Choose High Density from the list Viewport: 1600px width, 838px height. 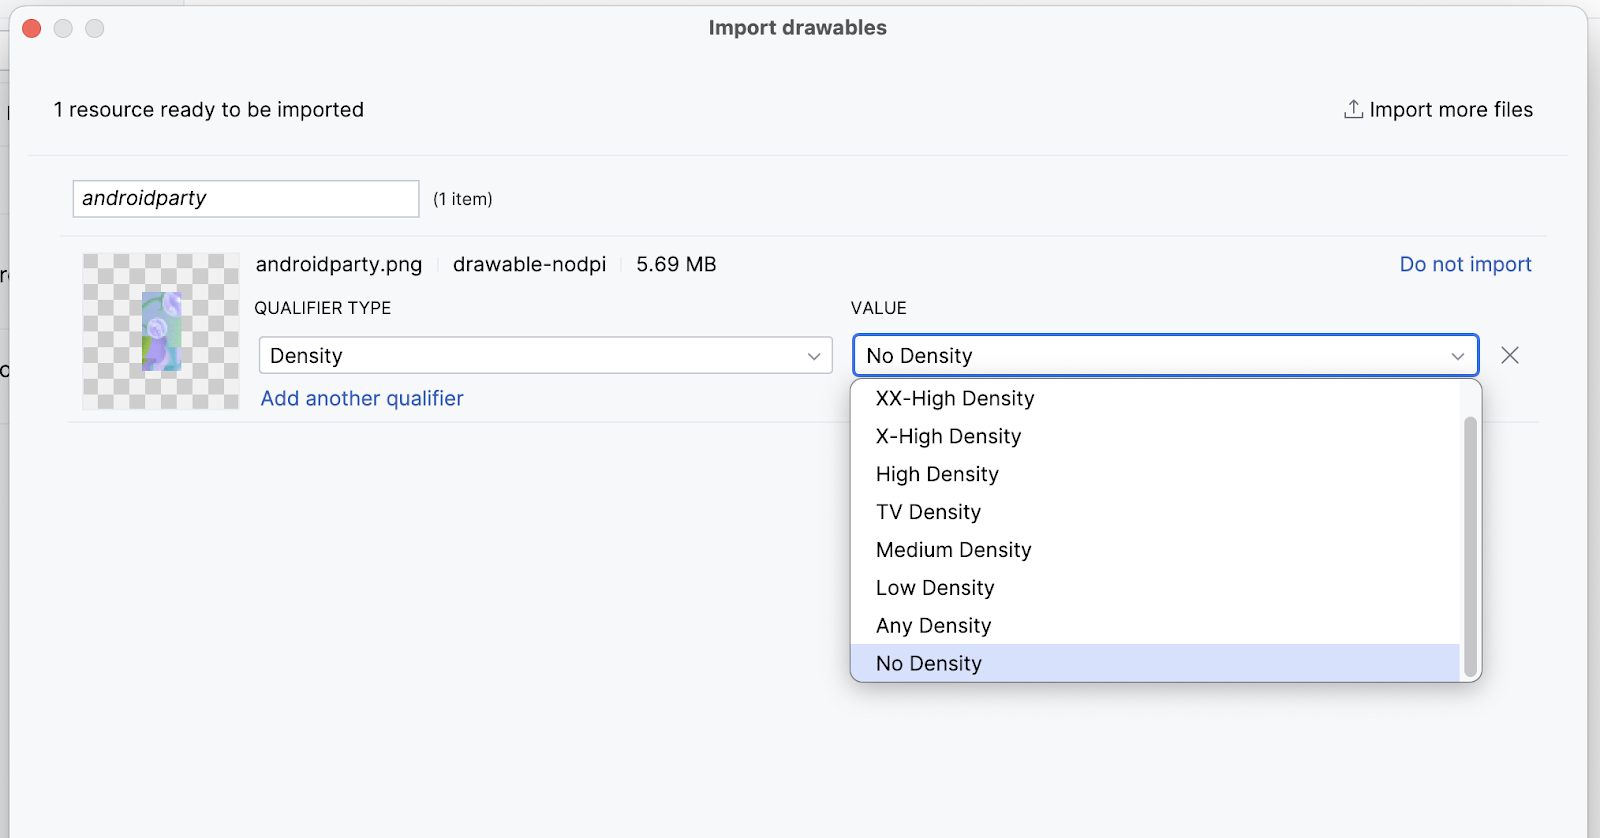tap(937, 474)
